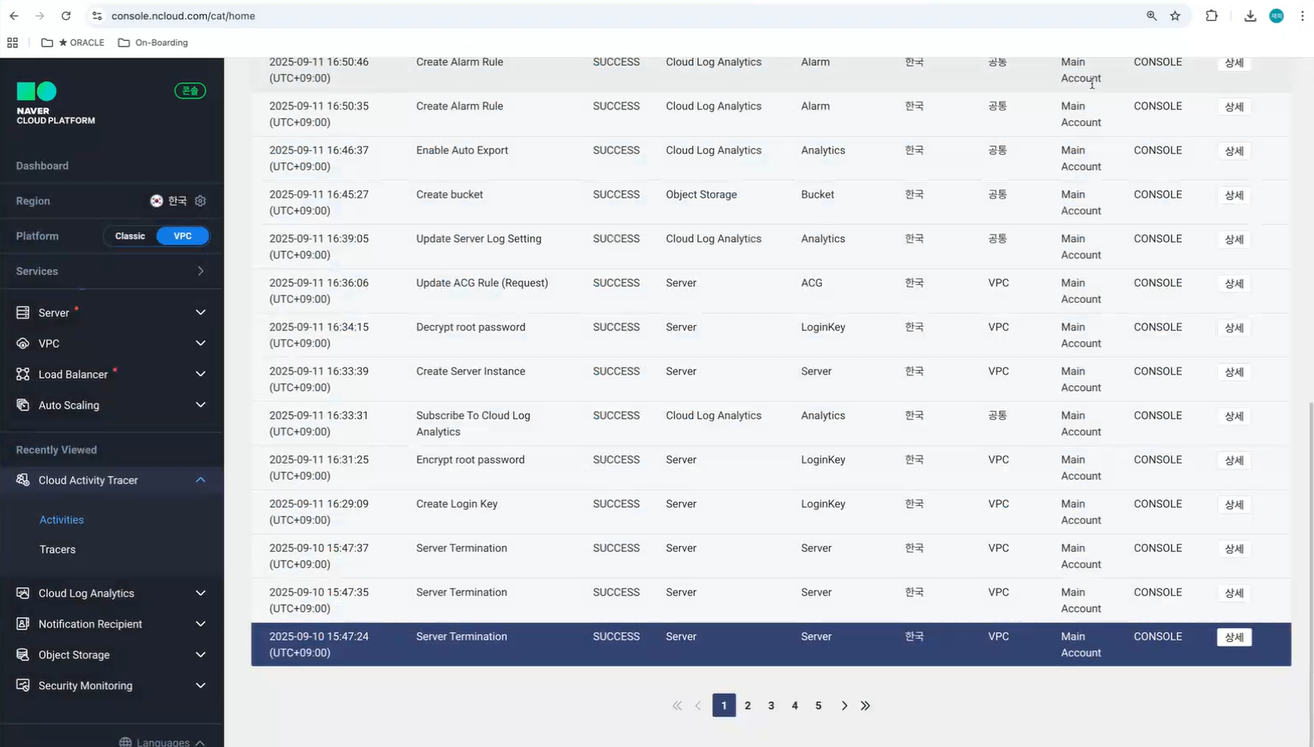Go to page 3 of results
Image resolution: width=1314 pixels, height=747 pixels.
pos(771,706)
